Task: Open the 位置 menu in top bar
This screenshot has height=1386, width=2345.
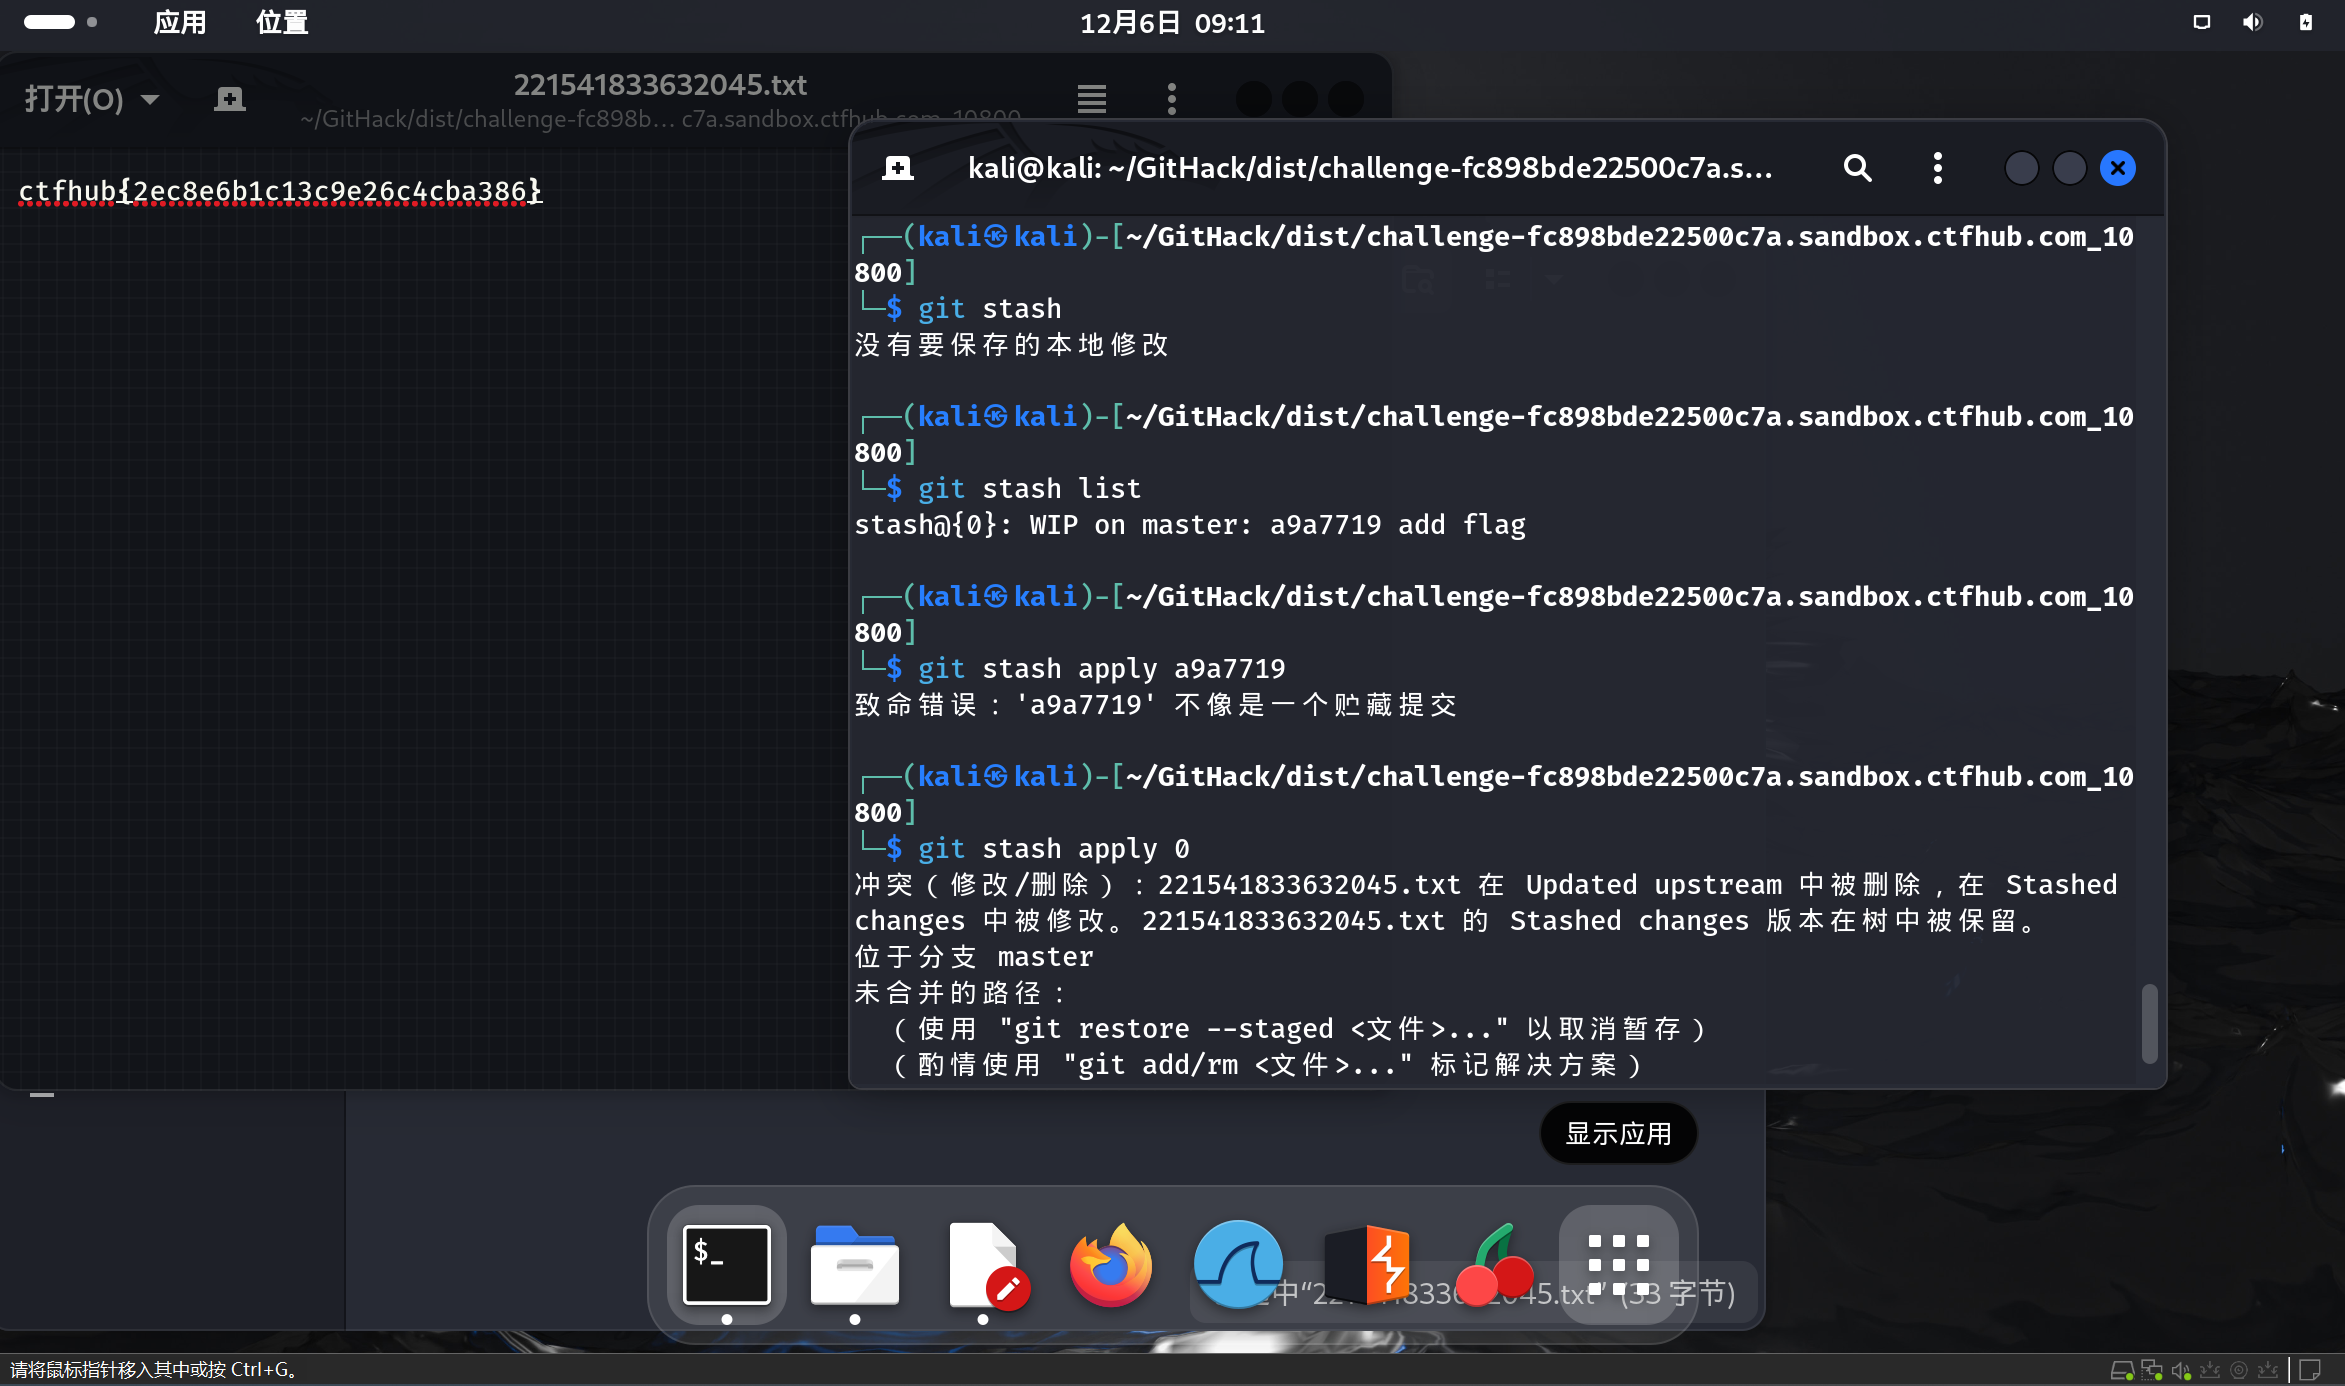Action: (x=282, y=22)
